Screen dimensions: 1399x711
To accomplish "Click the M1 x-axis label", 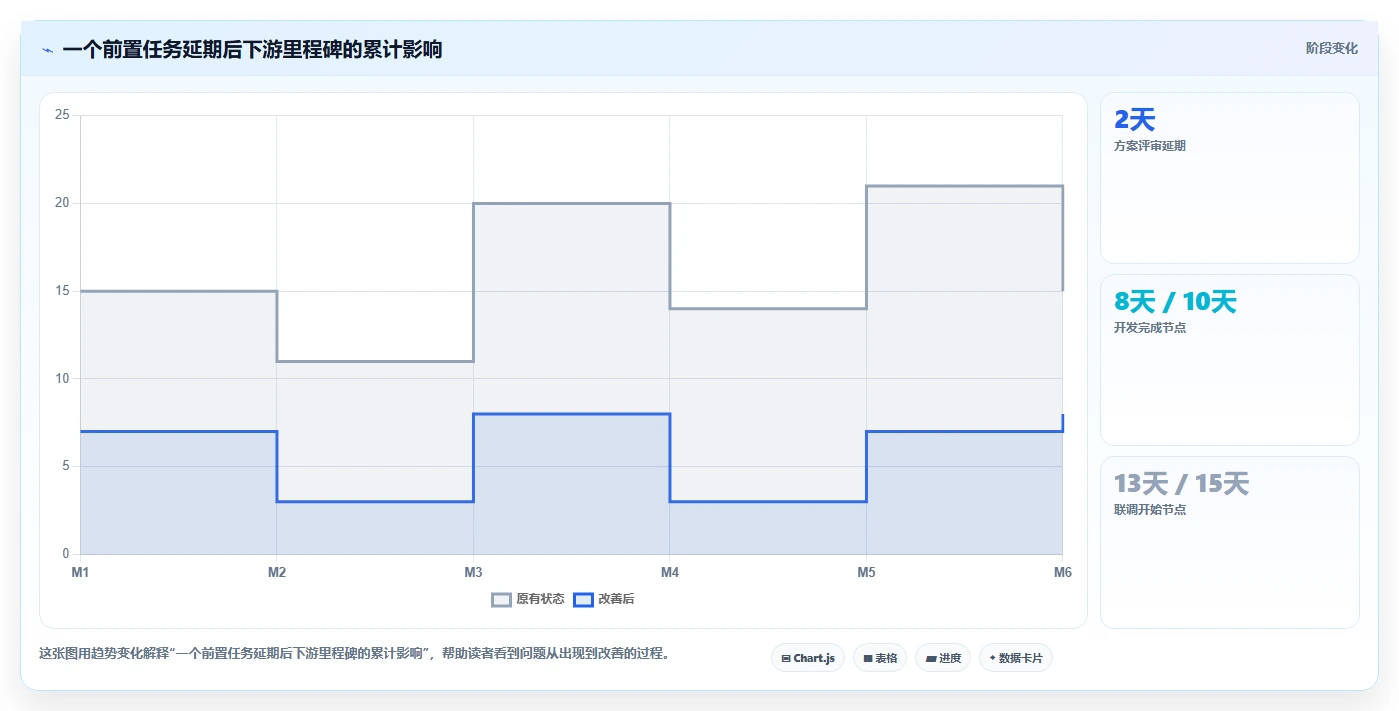I will (80, 572).
